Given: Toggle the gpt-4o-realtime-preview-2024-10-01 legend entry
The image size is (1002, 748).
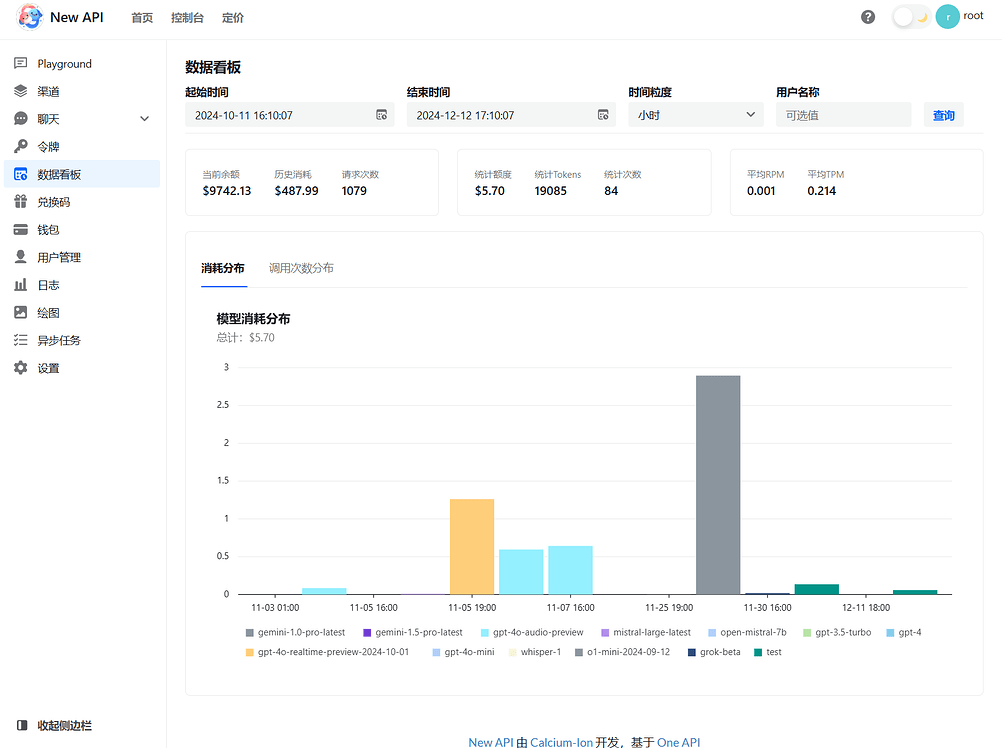Looking at the screenshot, I should click(327, 652).
